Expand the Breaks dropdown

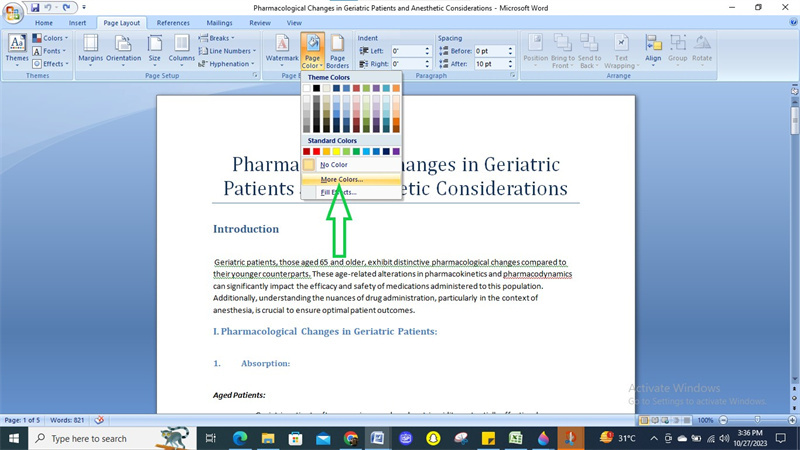[x=220, y=38]
